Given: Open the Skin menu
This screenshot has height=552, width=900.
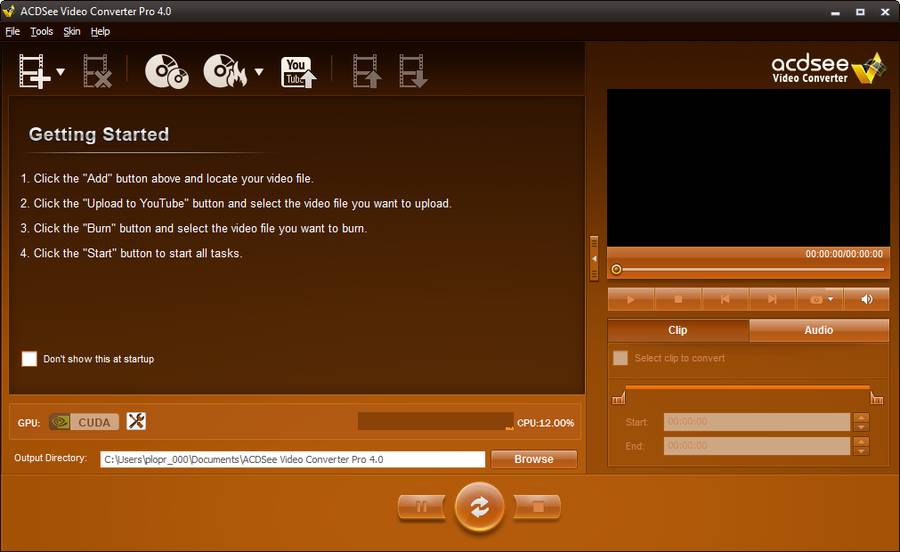Looking at the screenshot, I should pyautogui.click(x=72, y=32).
